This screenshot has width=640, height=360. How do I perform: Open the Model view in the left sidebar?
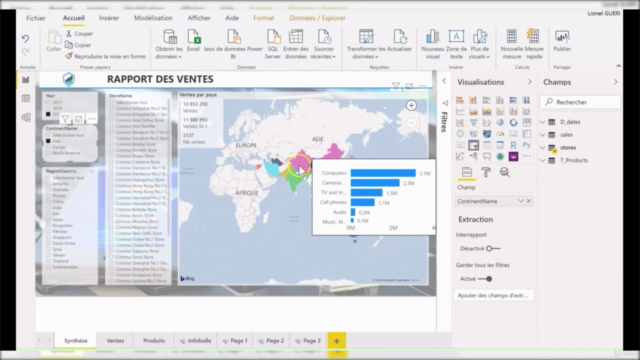tap(26, 118)
